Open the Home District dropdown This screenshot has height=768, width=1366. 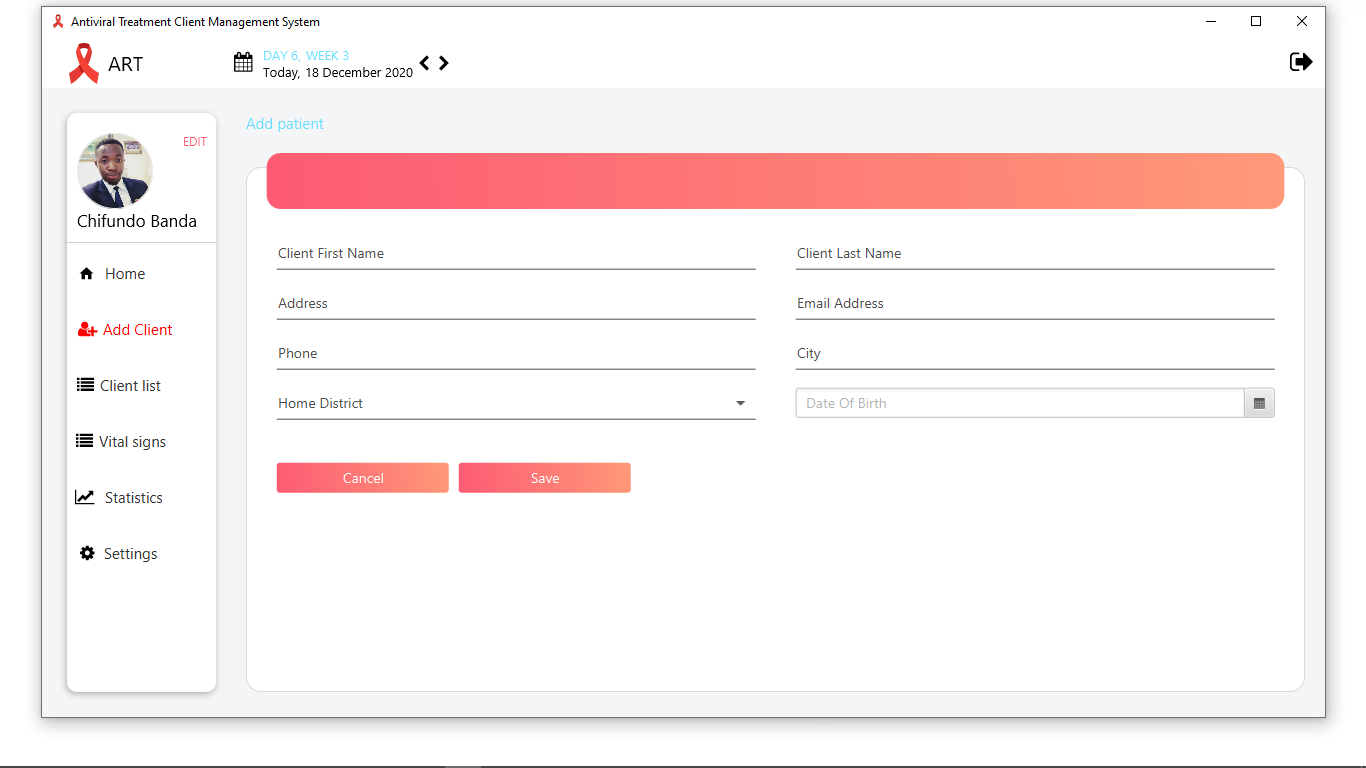(x=740, y=402)
